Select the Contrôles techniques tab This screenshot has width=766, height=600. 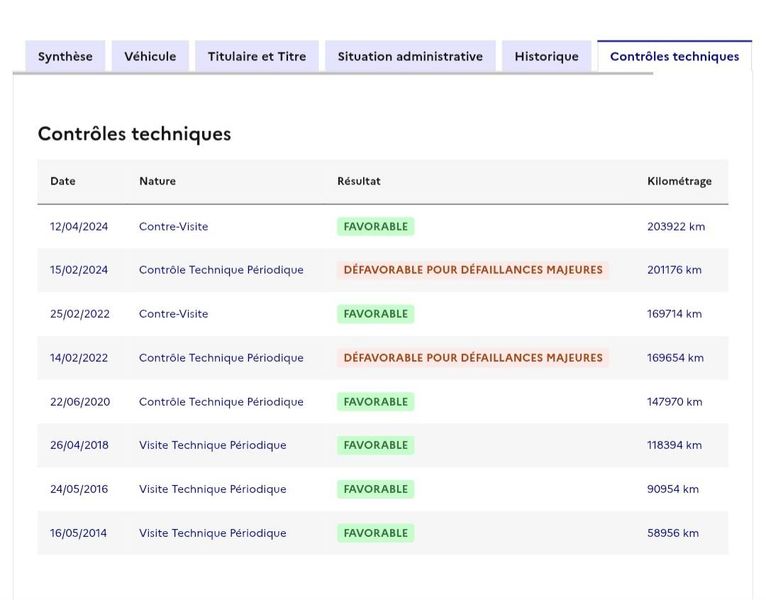tap(674, 57)
